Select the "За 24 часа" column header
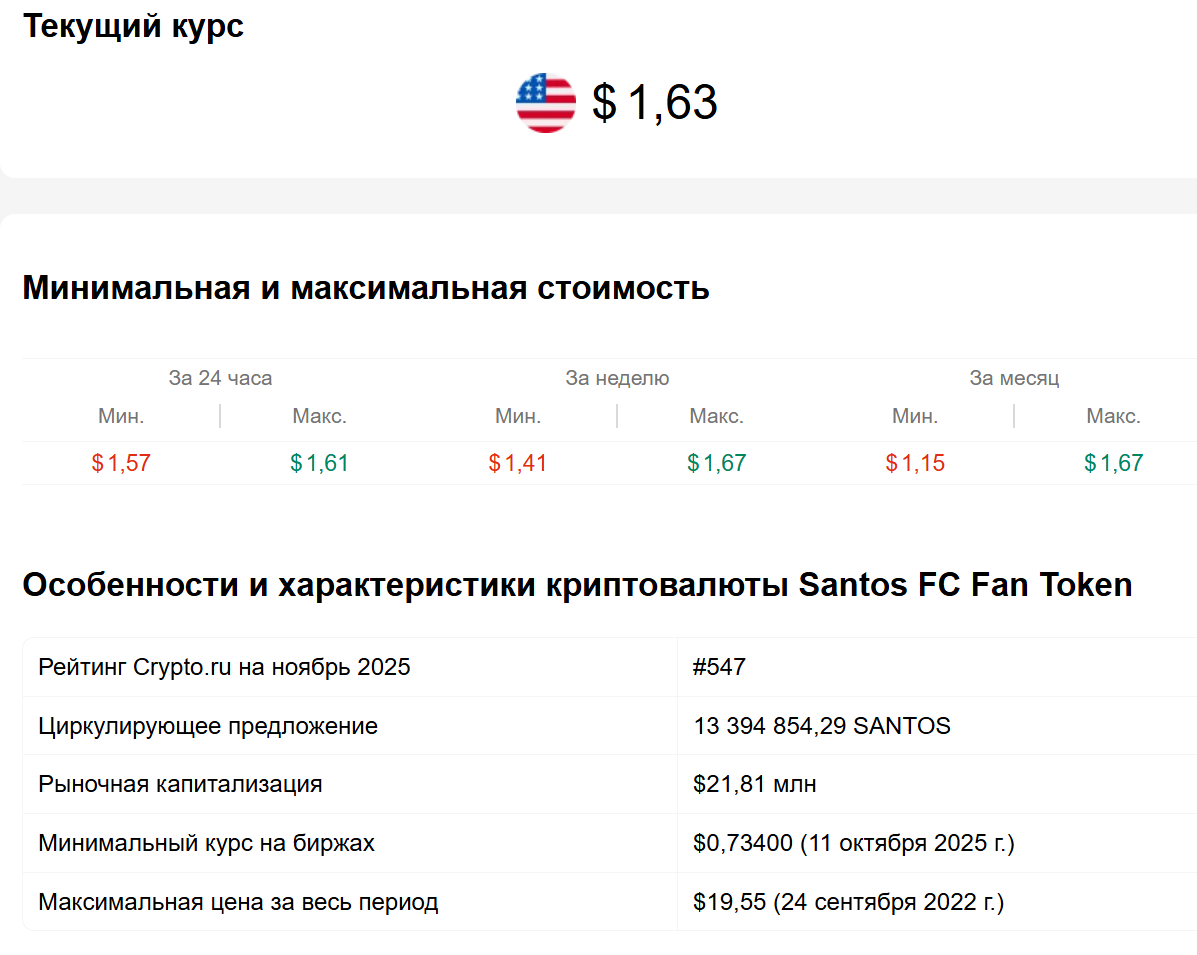1197x955 pixels. point(220,378)
